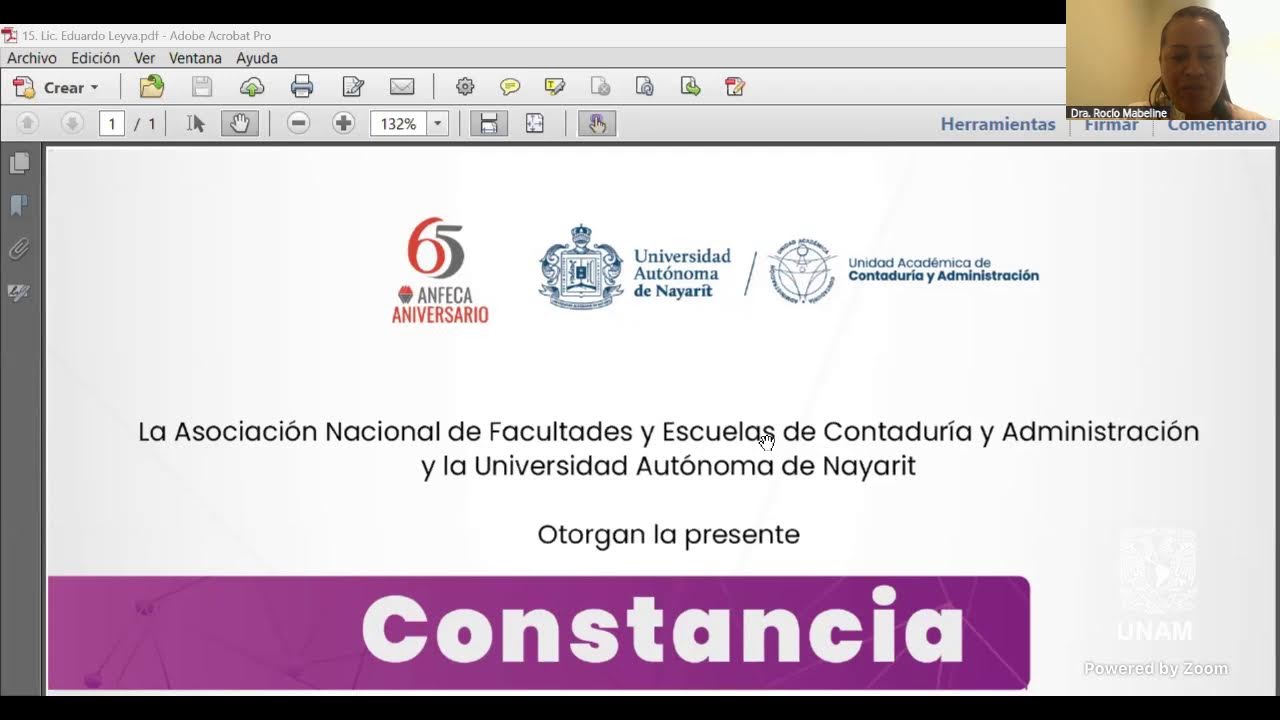Click the Universidad Autónoma de Nayarit logo
The width and height of the screenshot is (1280, 720).
pyautogui.click(x=637, y=266)
